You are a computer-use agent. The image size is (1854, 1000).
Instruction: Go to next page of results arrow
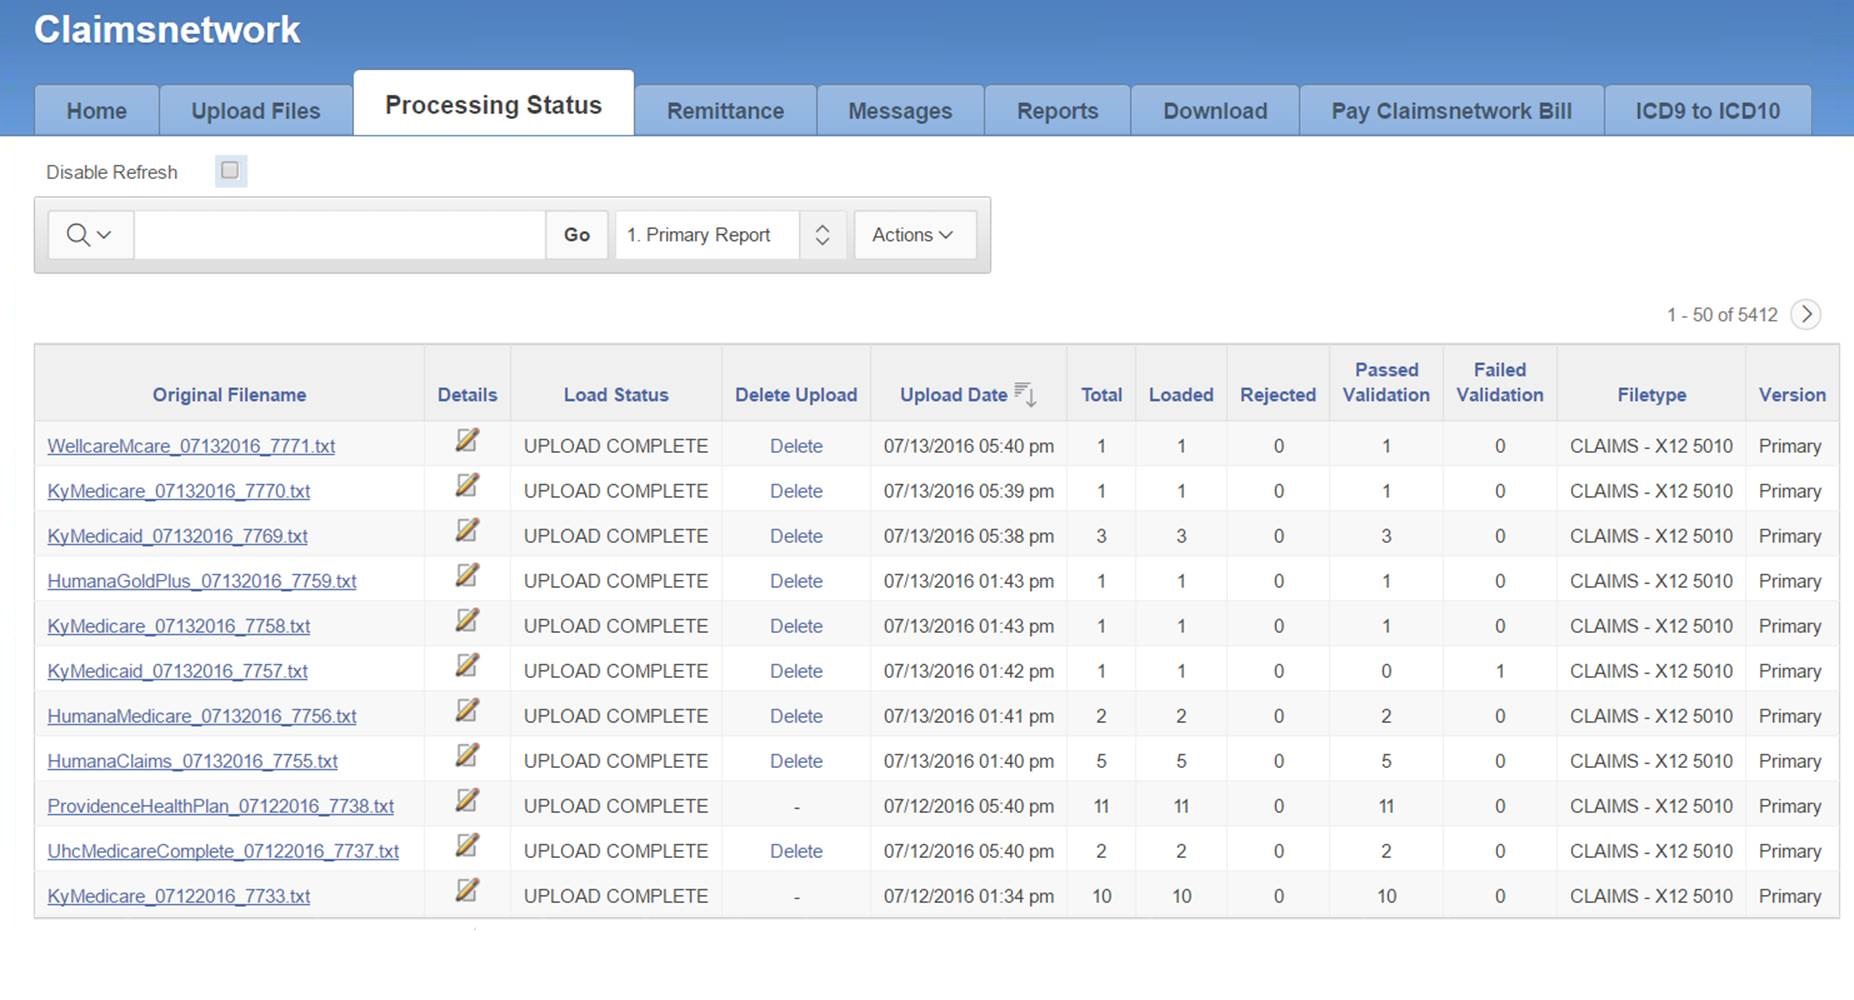click(x=1806, y=314)
